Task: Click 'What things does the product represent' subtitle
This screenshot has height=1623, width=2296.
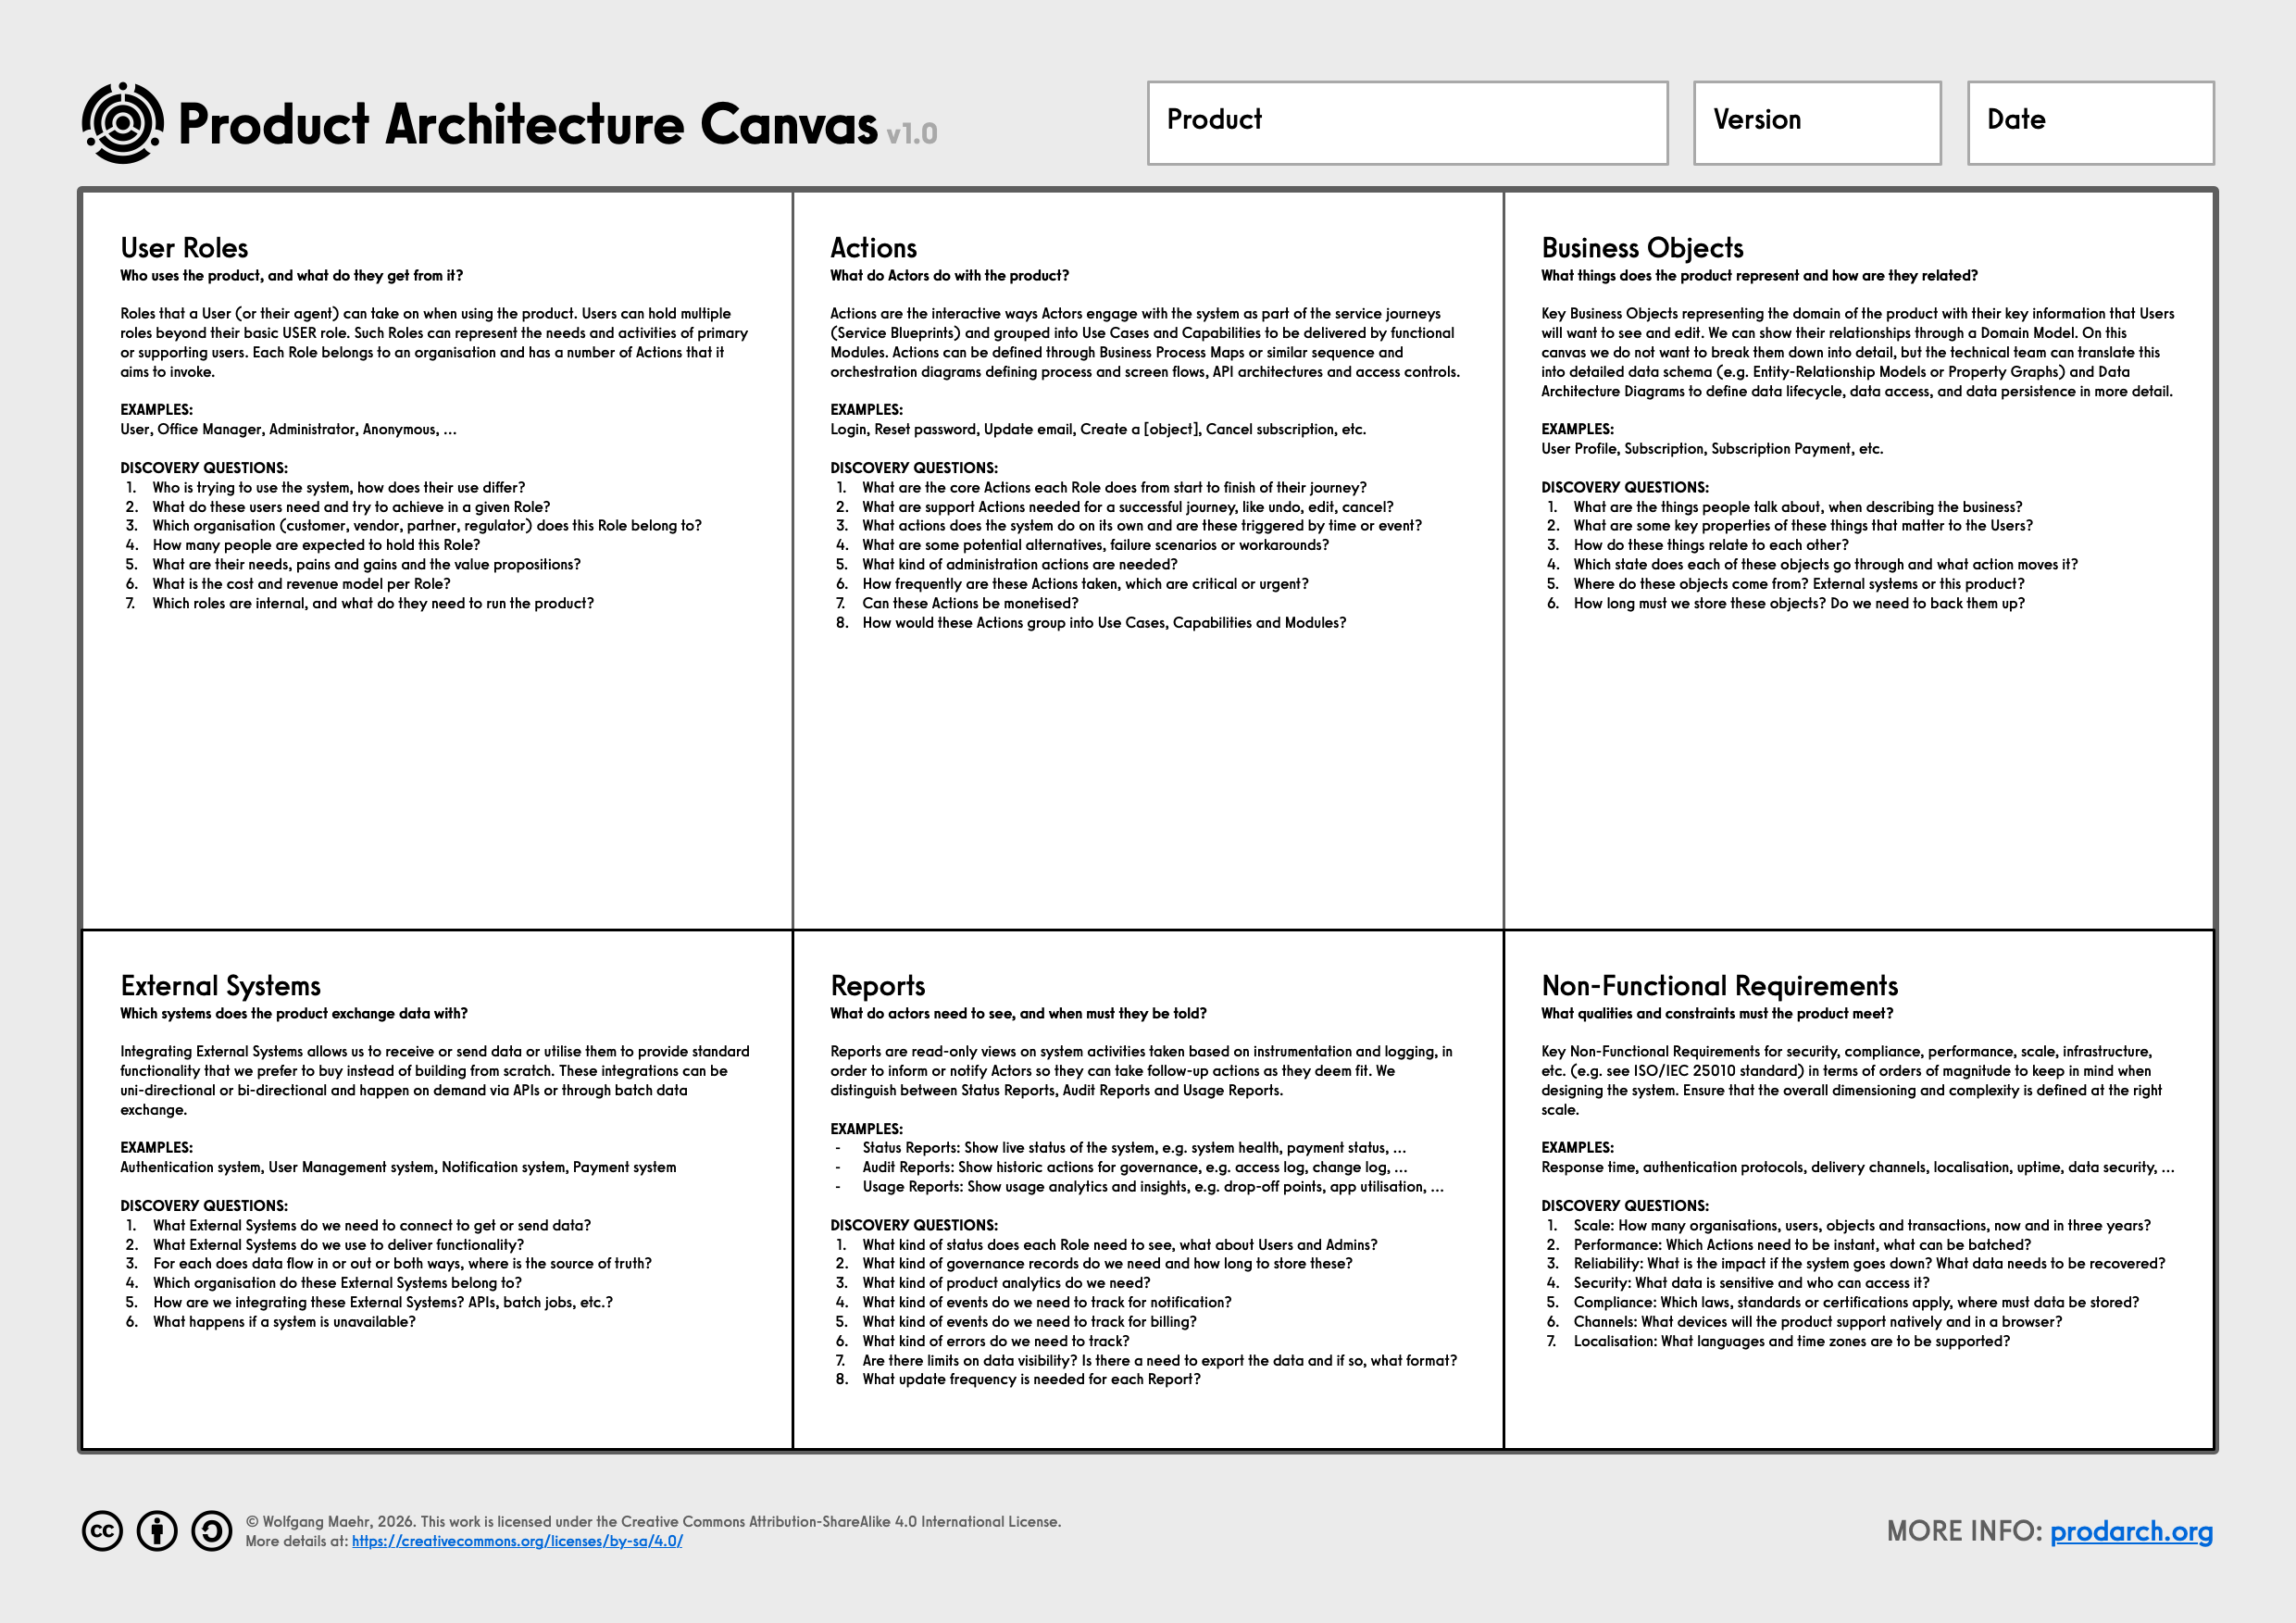Action: pos(1759,276)
